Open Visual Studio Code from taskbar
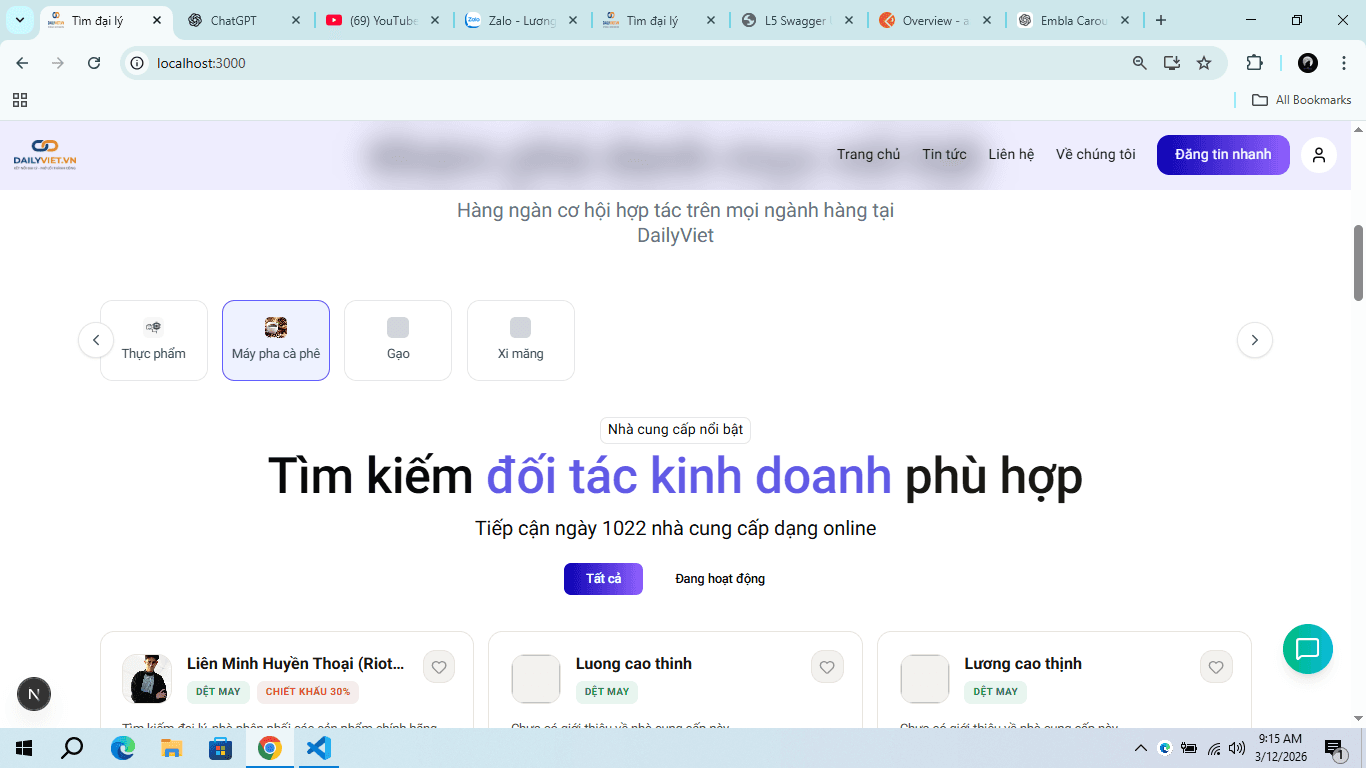Screen dimensions: 1366x768 (319, 748)
